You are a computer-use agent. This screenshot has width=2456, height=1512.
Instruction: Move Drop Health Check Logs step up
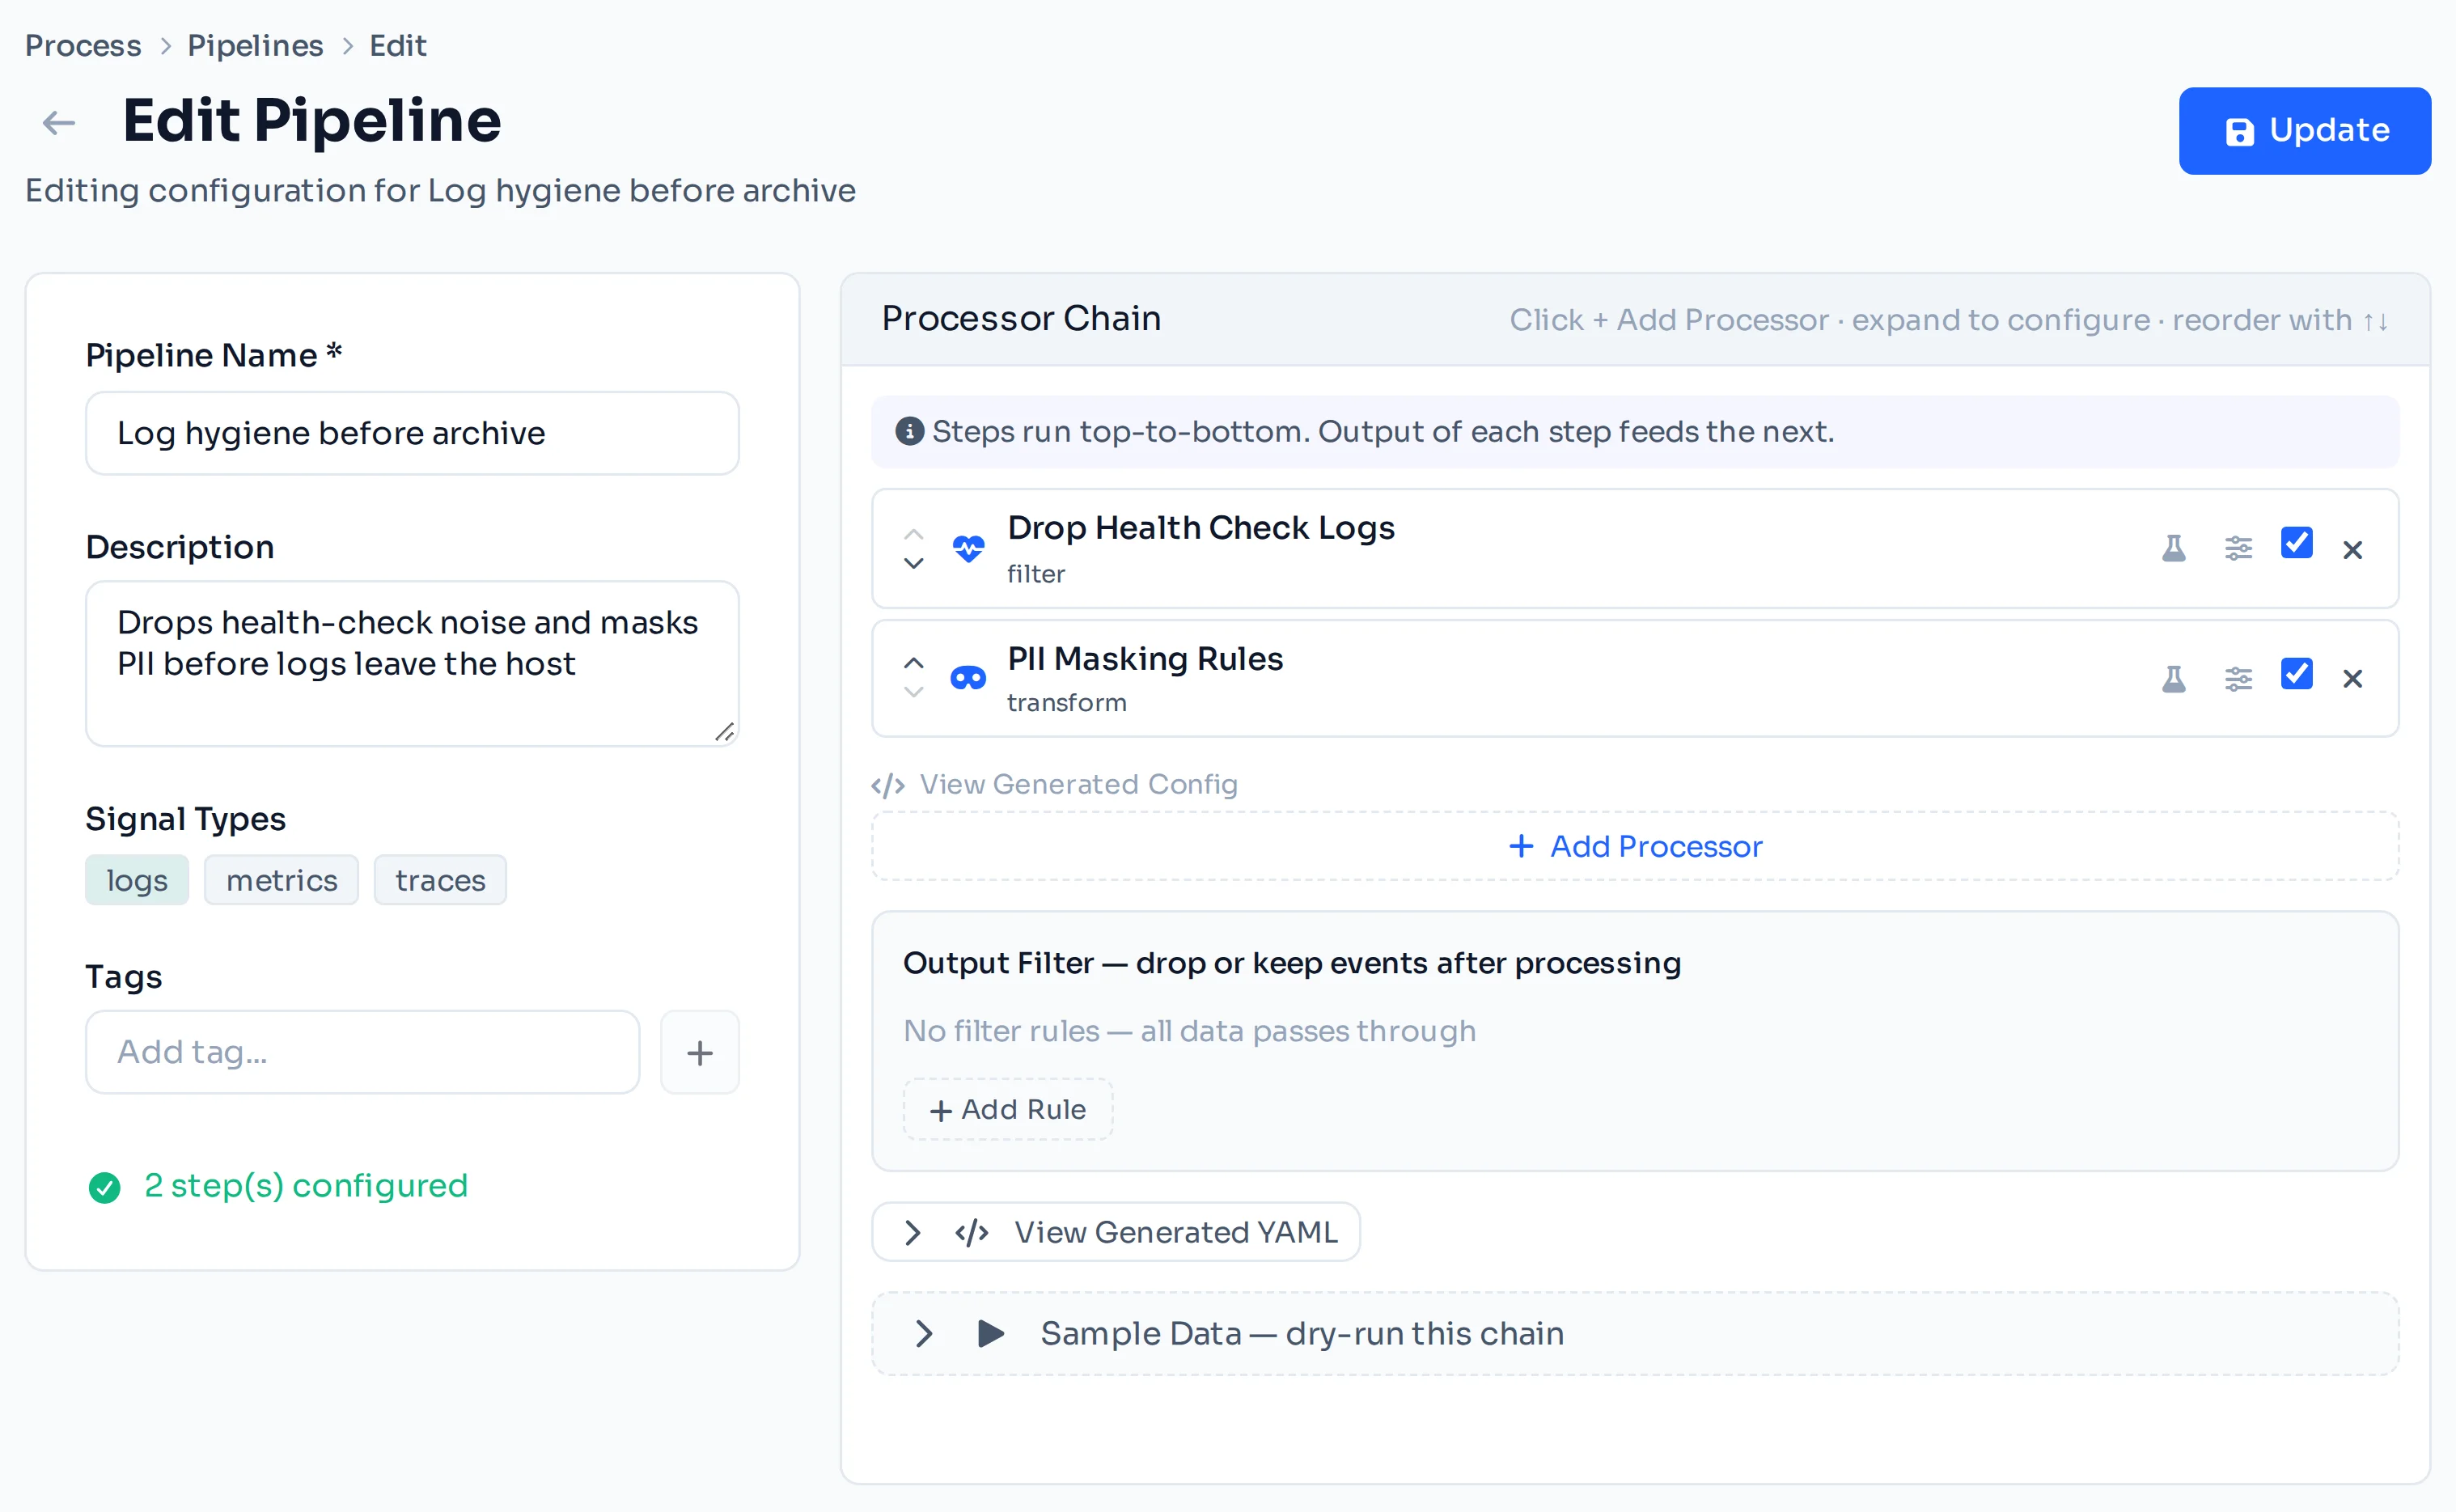pyautogui.click(x=913, y=534)
